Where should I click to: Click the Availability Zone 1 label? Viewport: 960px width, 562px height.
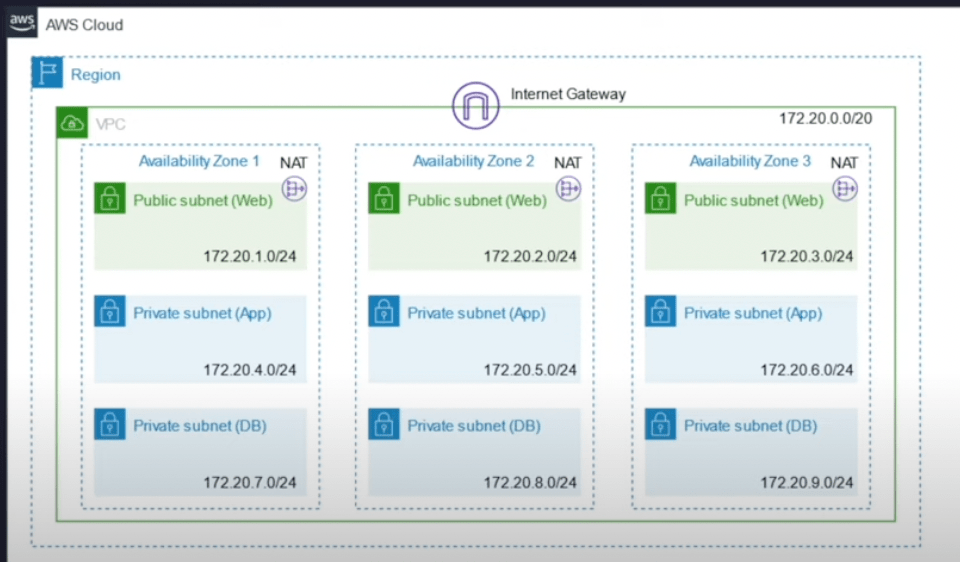coord(199,161)
